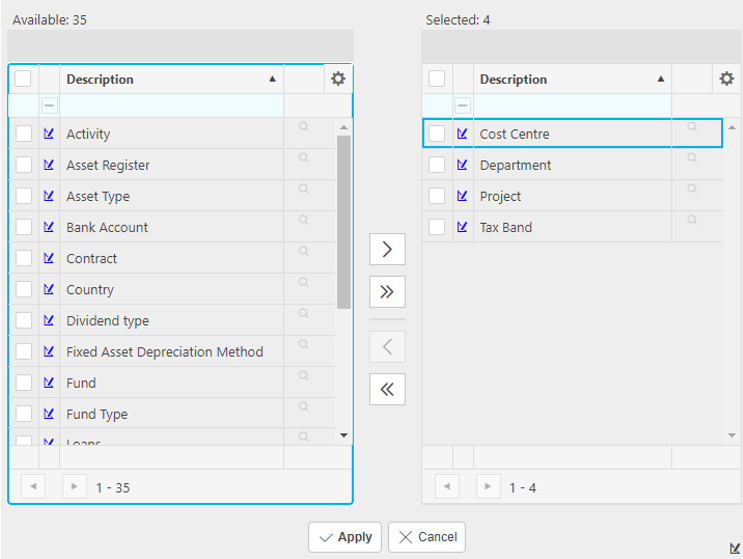Viewport: 743px width, 559px height.
Task: Check the Activity row checkbox
Action: point(24,134)
